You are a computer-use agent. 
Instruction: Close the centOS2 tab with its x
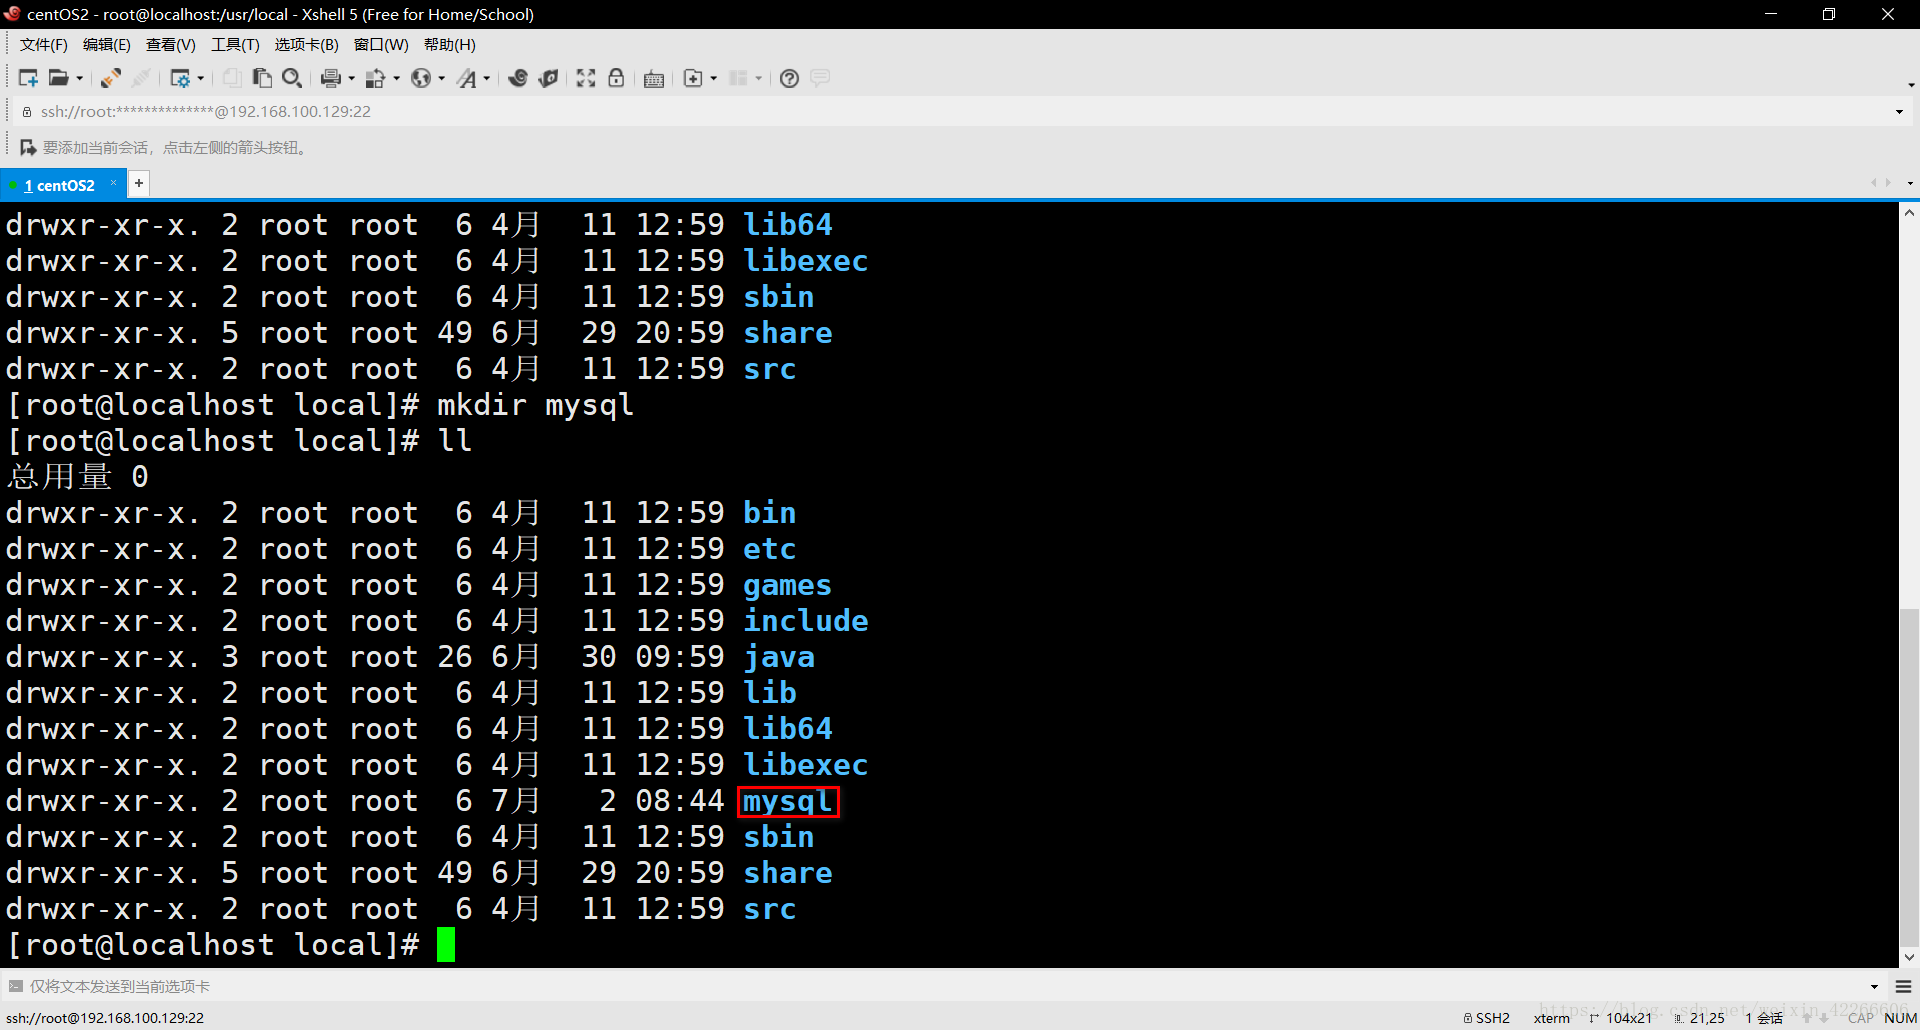pos(113,183)
